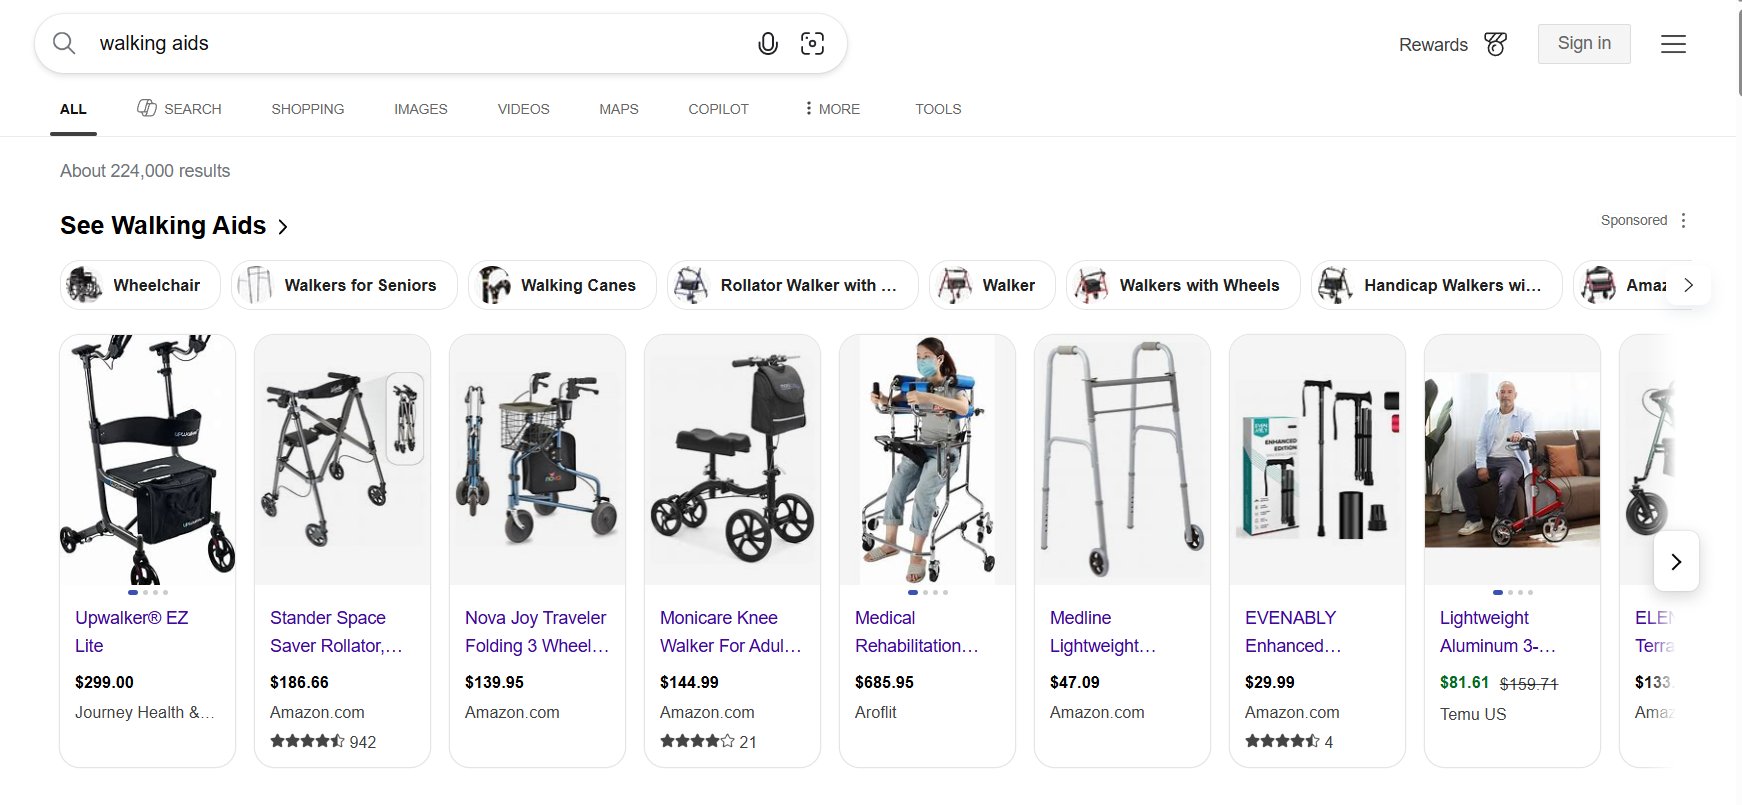Click the microphone voice search icon

tap(767, 44)
